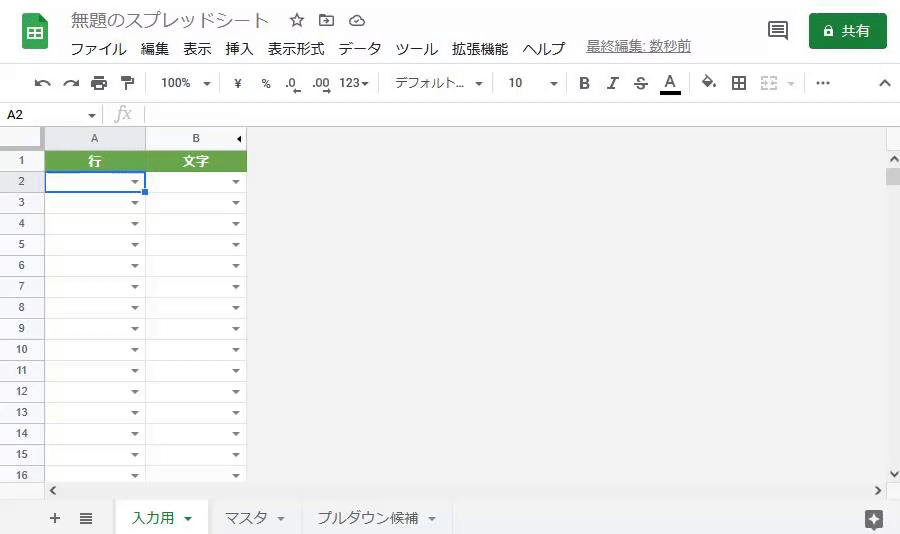This screenshot has height=534, width=900.
Task: Select the column B header
Action: coord(196,138)
